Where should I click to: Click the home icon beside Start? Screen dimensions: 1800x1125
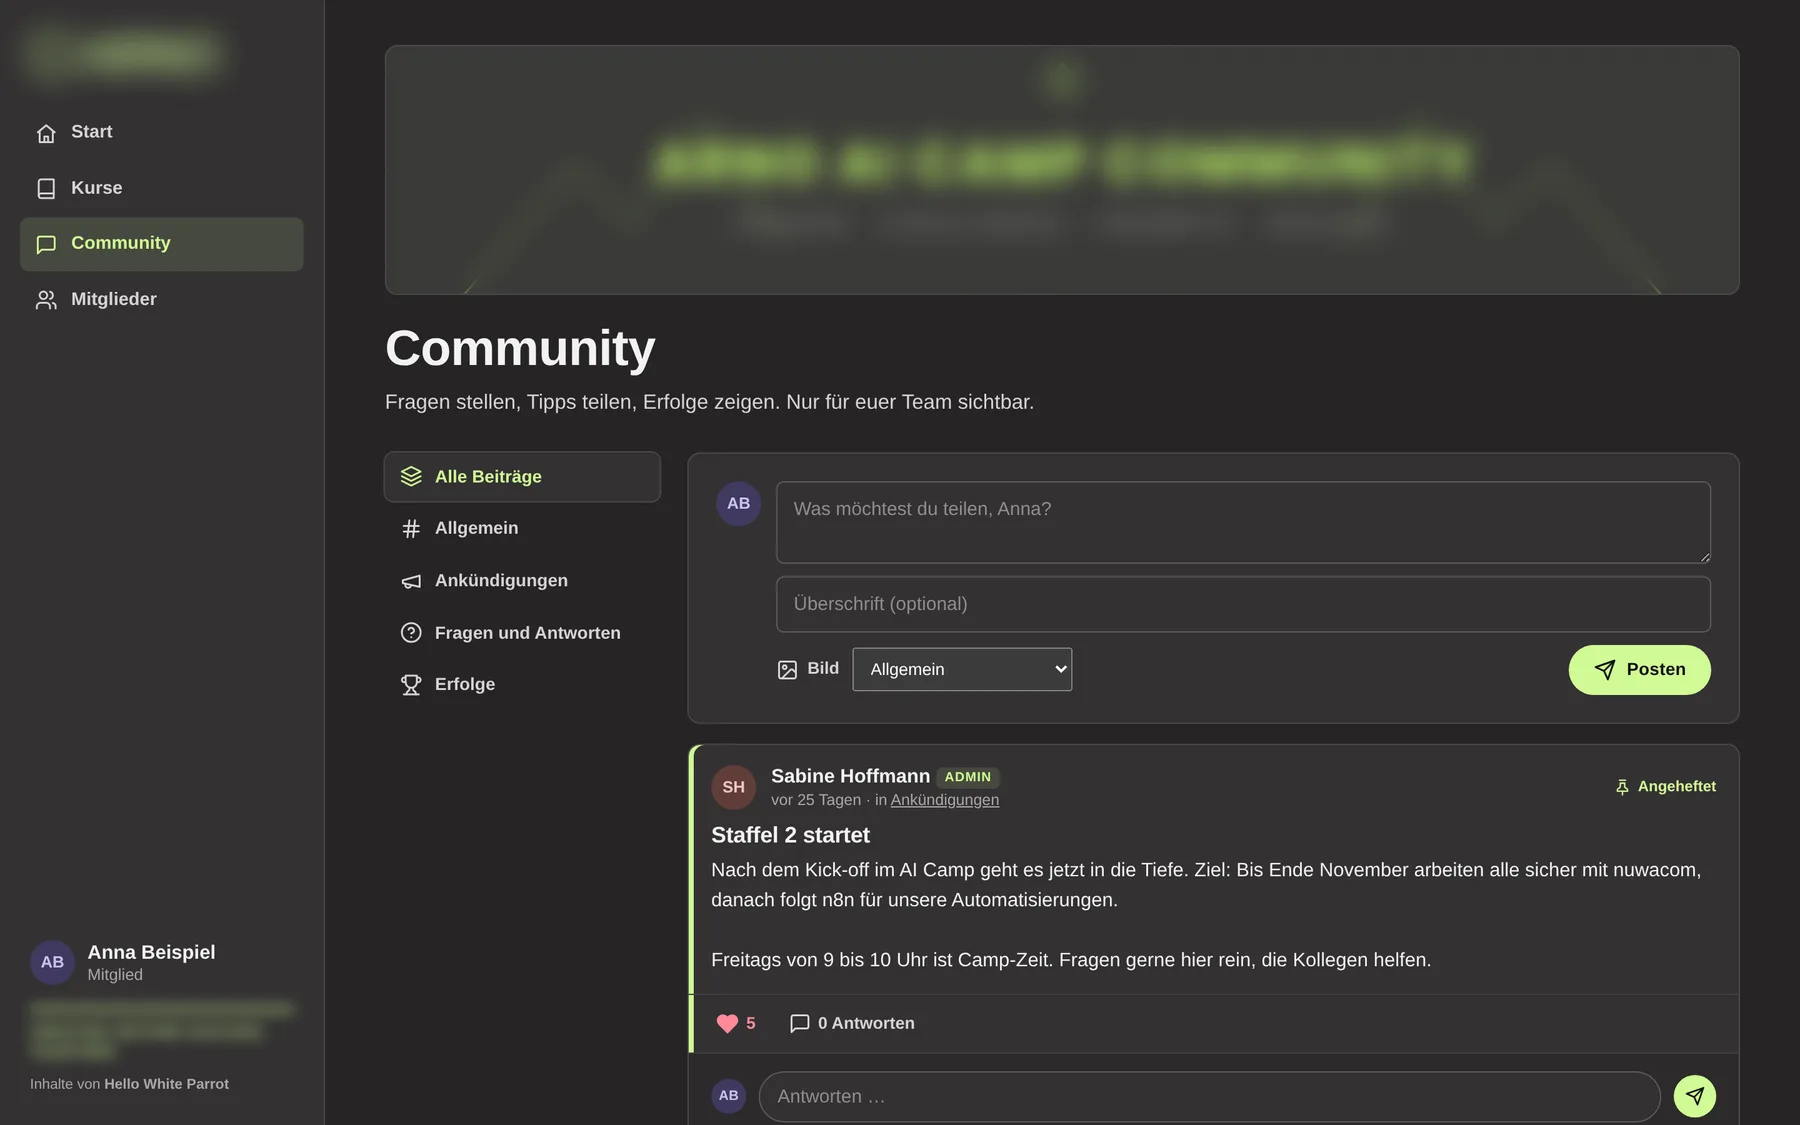tap(46, 133)
